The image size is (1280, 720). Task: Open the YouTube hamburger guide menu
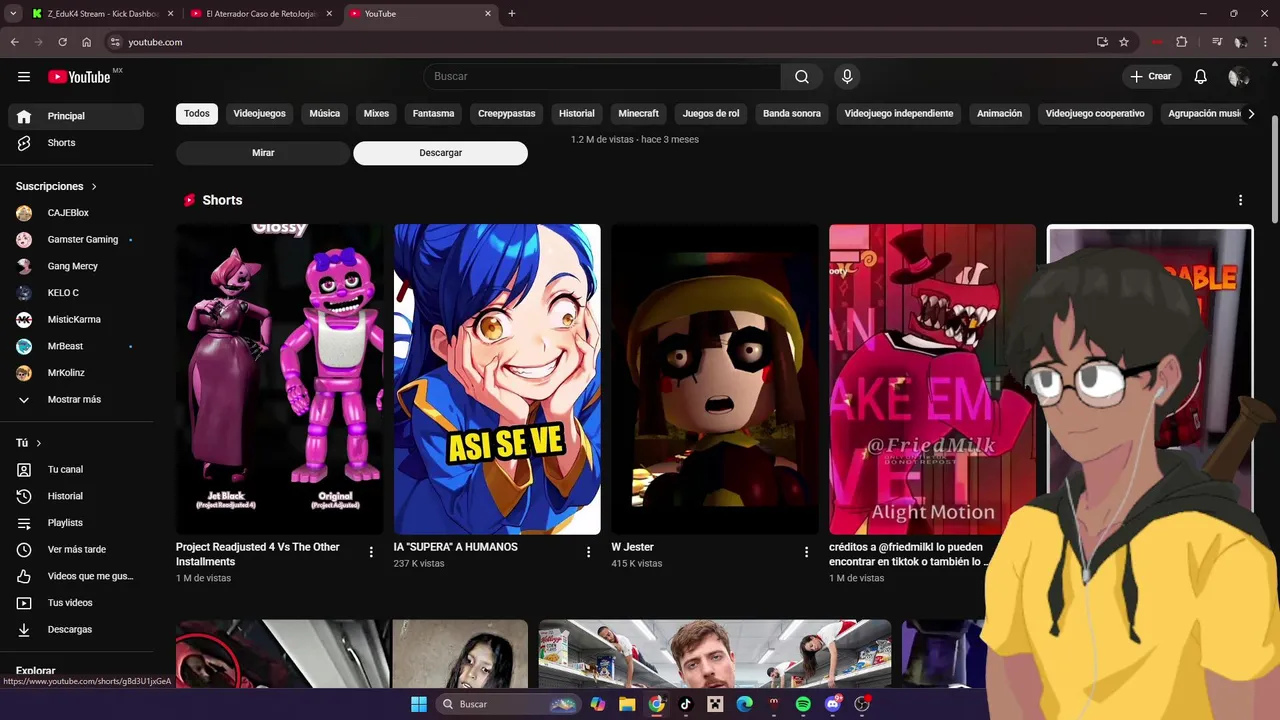coord(24,77)
